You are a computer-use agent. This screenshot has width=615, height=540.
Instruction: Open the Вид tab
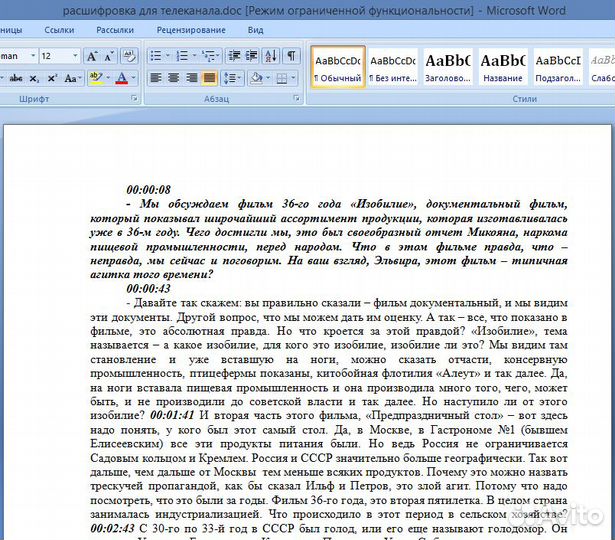255,30
